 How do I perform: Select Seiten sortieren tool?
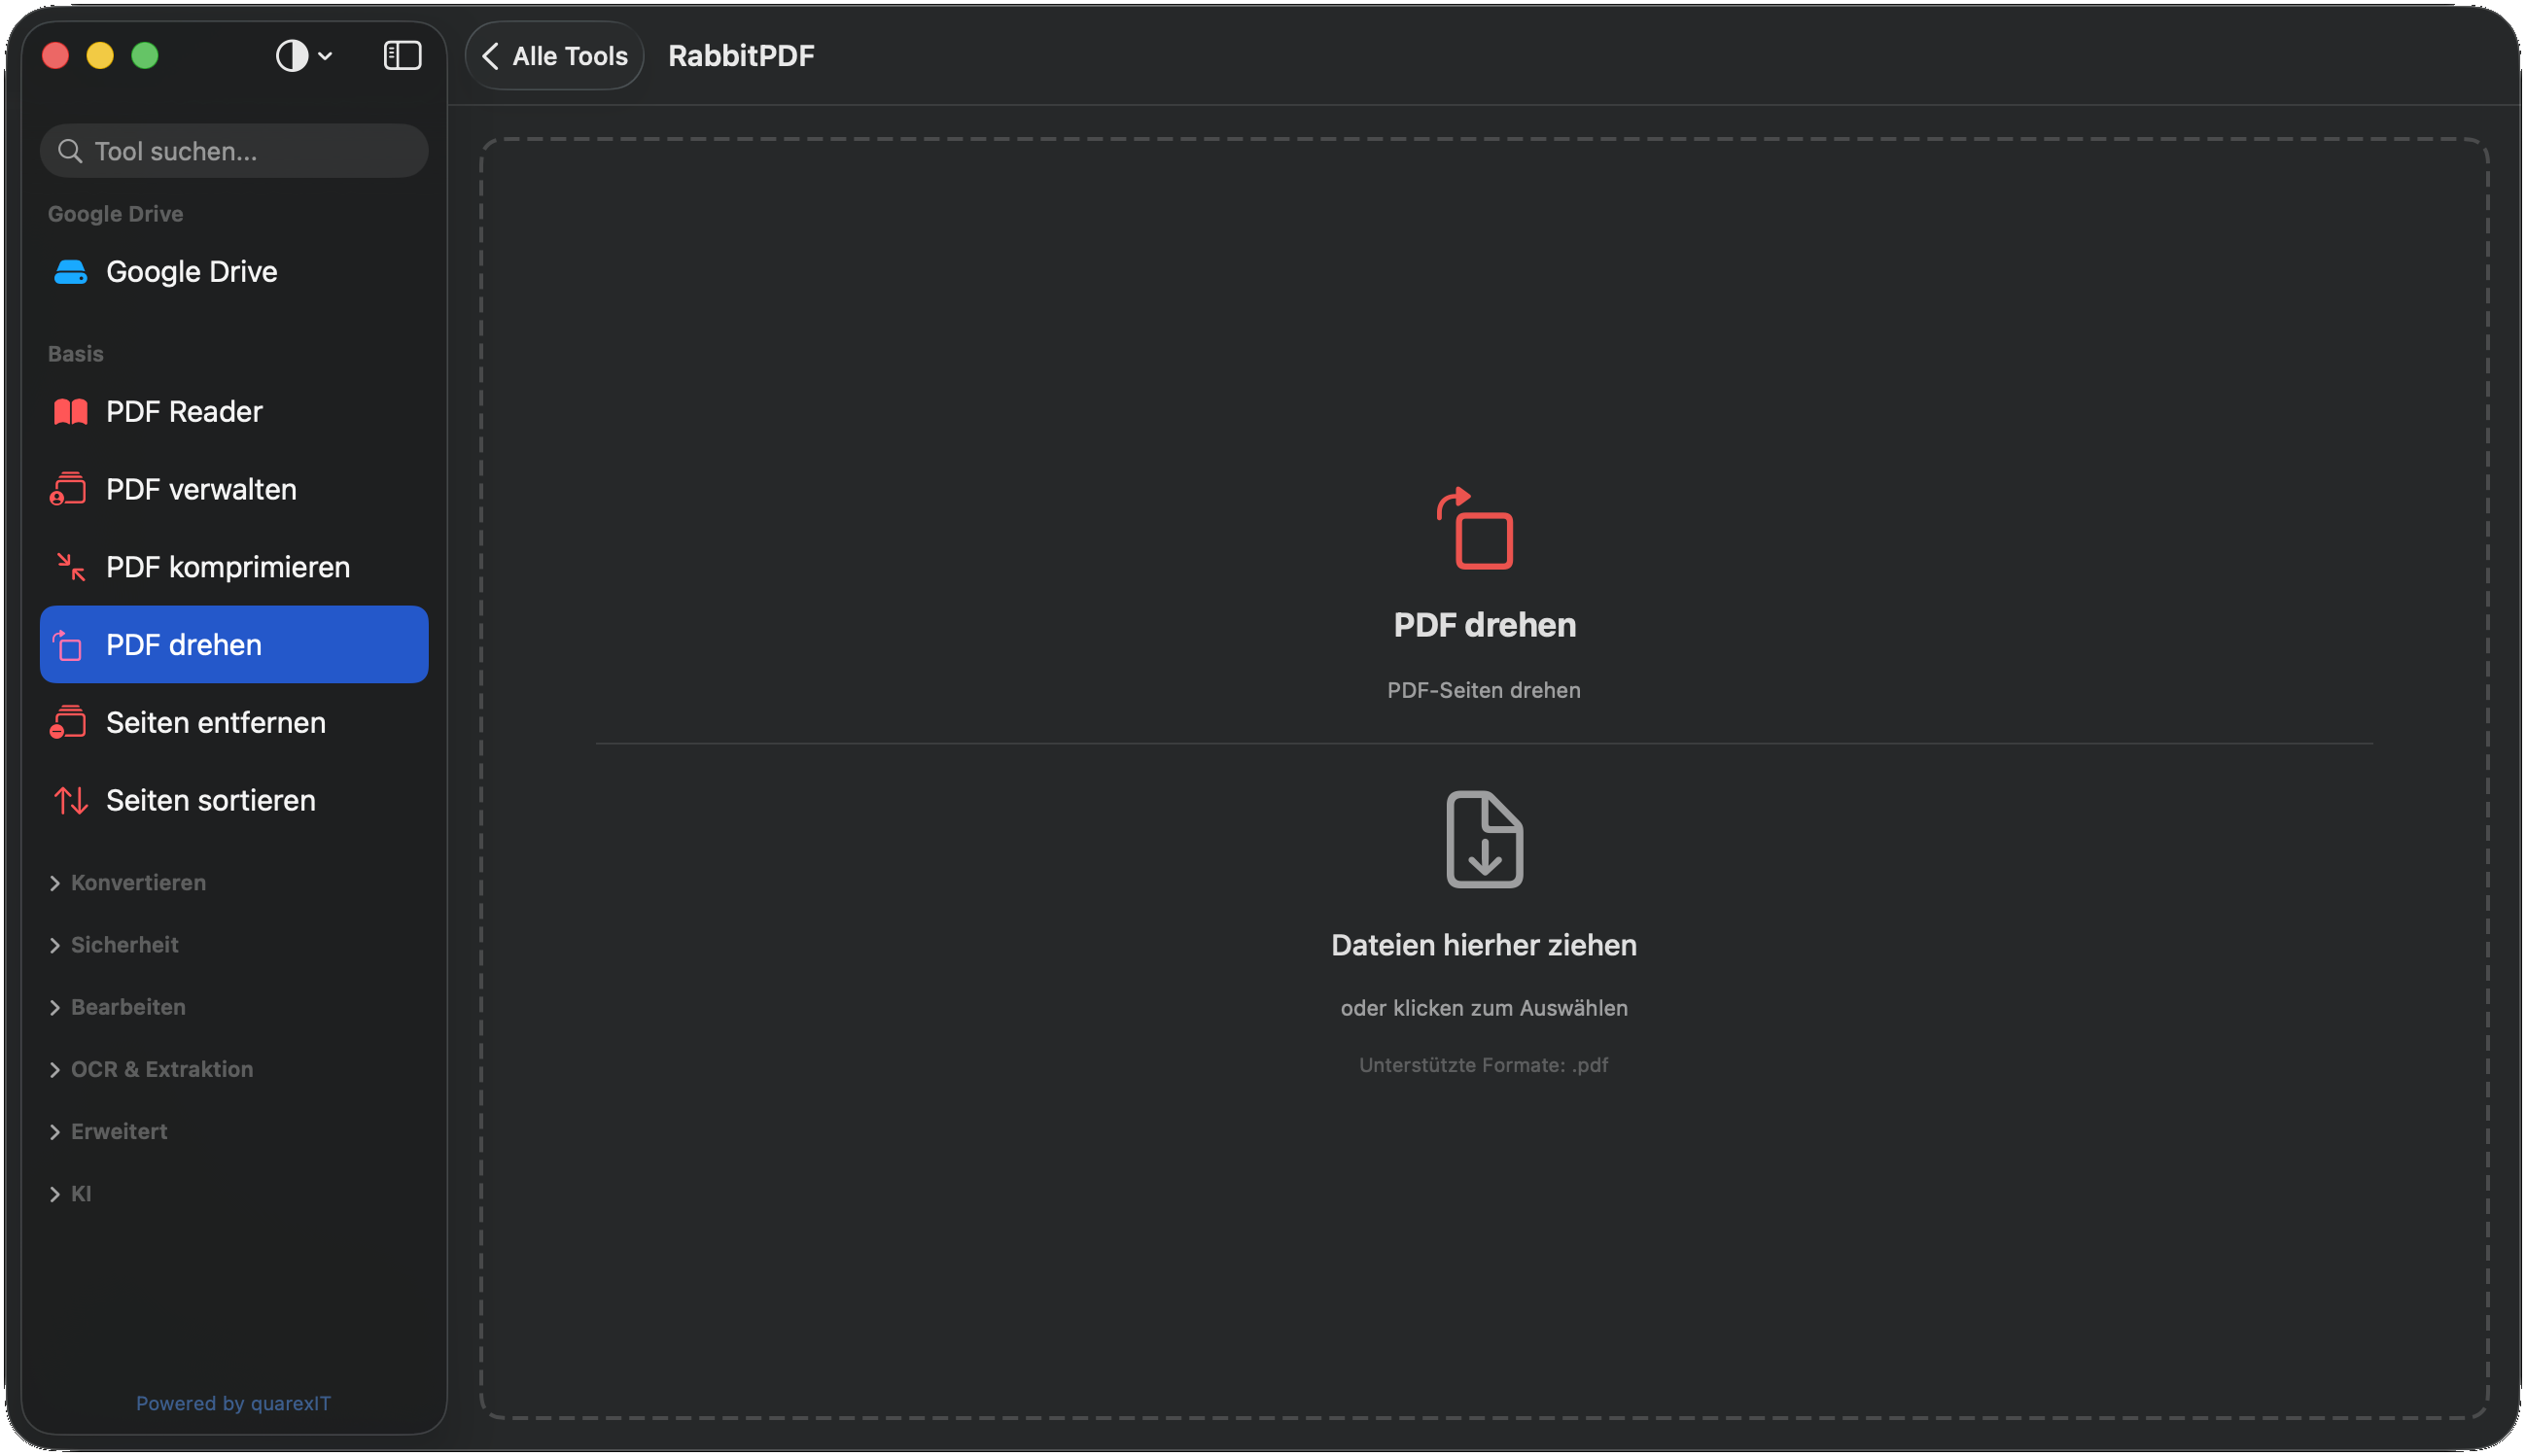coord(234,800)
